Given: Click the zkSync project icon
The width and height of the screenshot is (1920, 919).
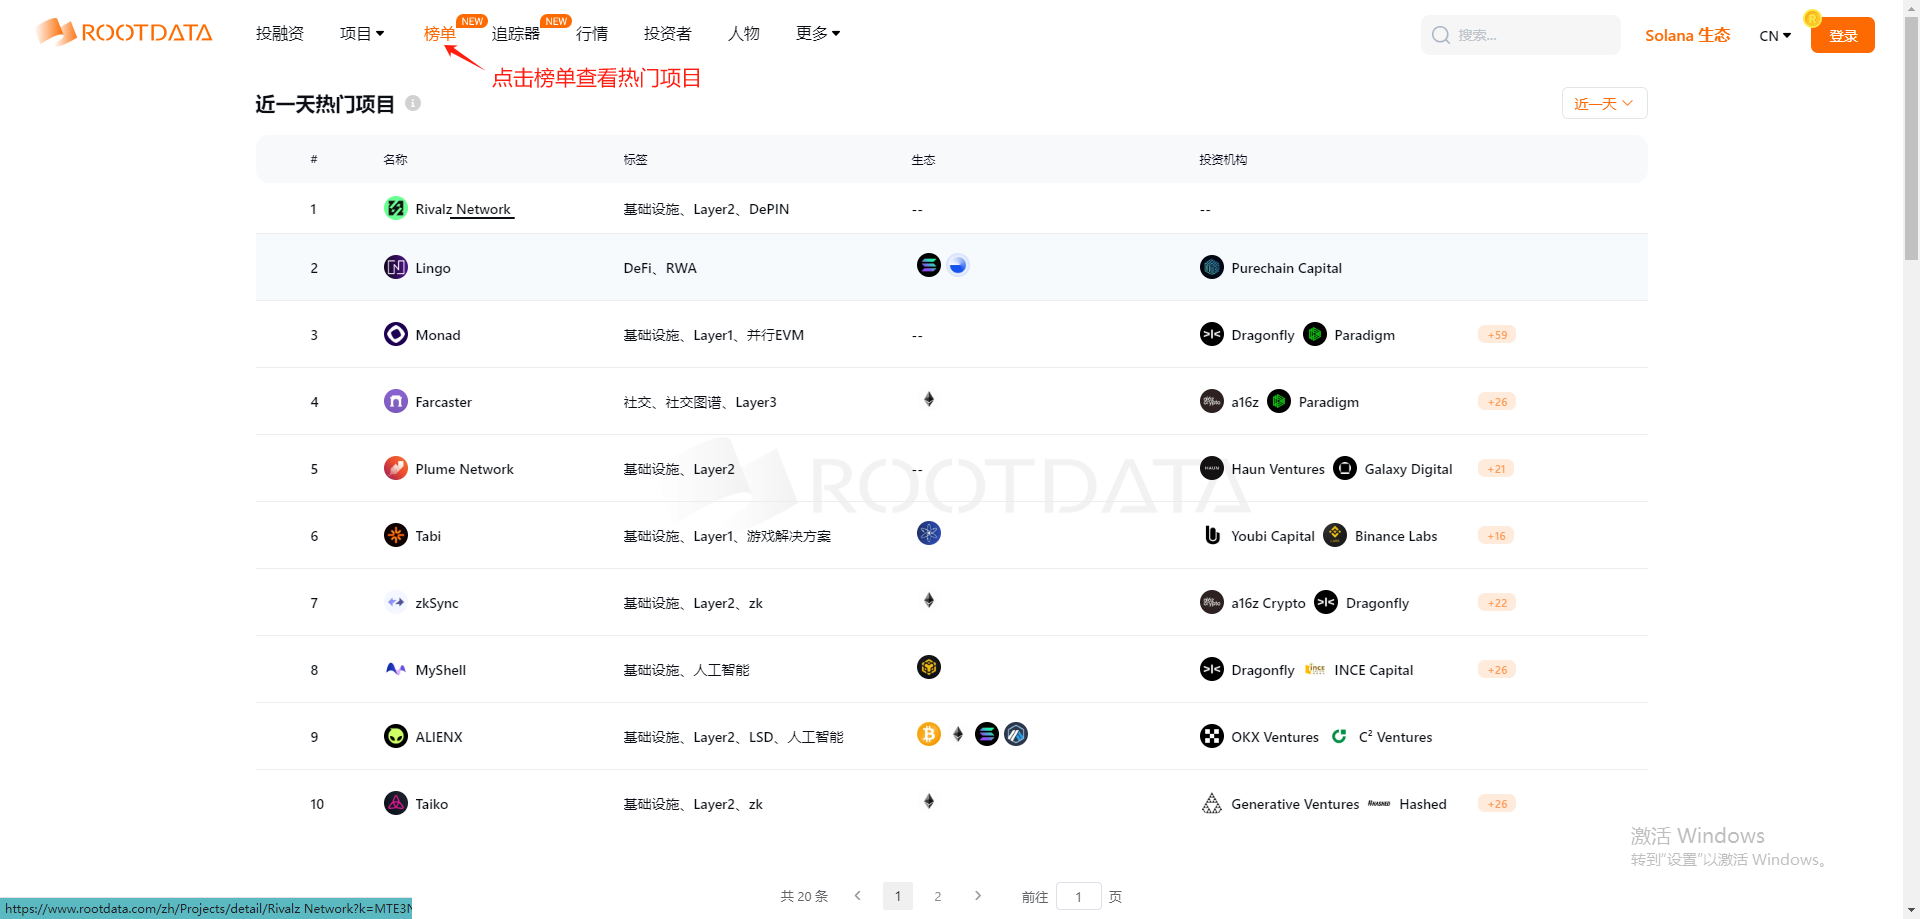Looking at the screenshot, I should coord(396,602).
